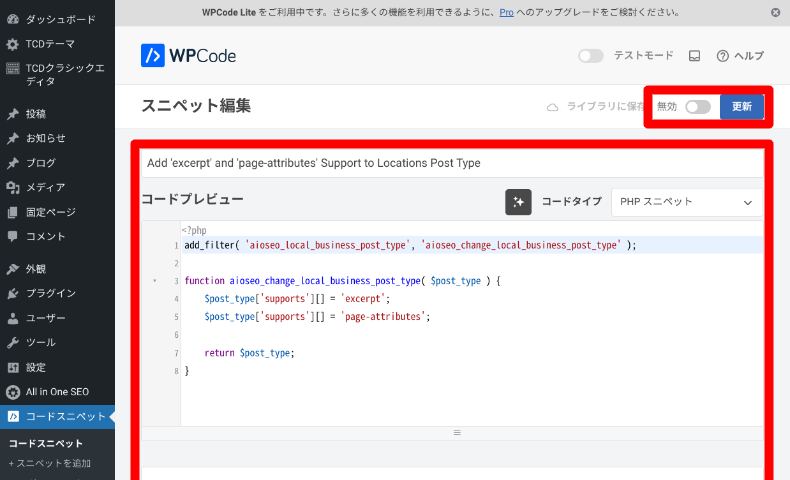This screenshot has width=790, height=480.
Task: Click the Pro upgrade link
Action: coord(506,13)
